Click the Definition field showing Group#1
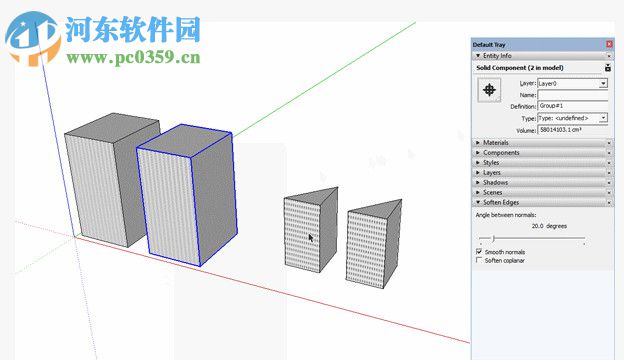The width and height of the screenshot is (624, 360). [x=573, y=106]
